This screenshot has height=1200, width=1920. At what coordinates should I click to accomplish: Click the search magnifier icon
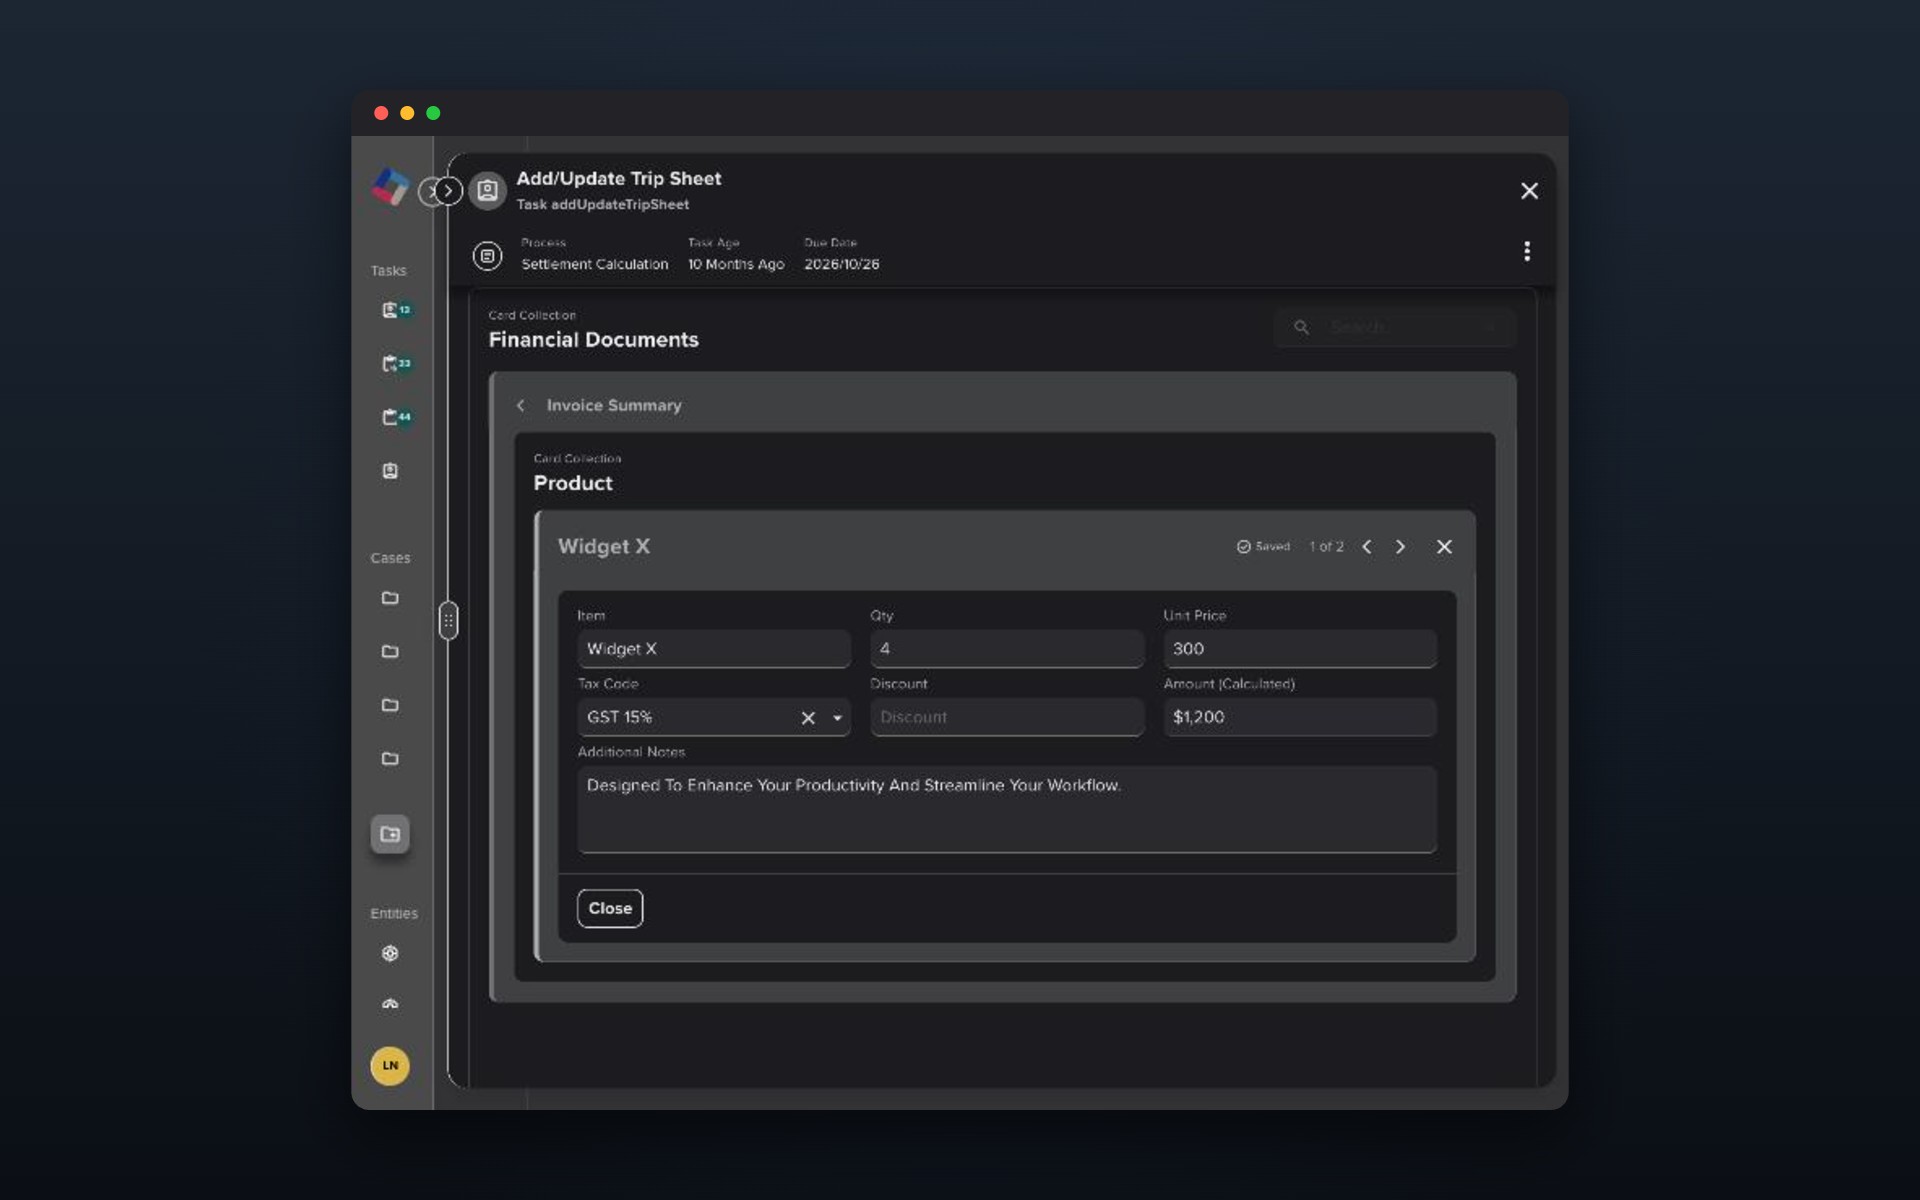[1301, 327]
